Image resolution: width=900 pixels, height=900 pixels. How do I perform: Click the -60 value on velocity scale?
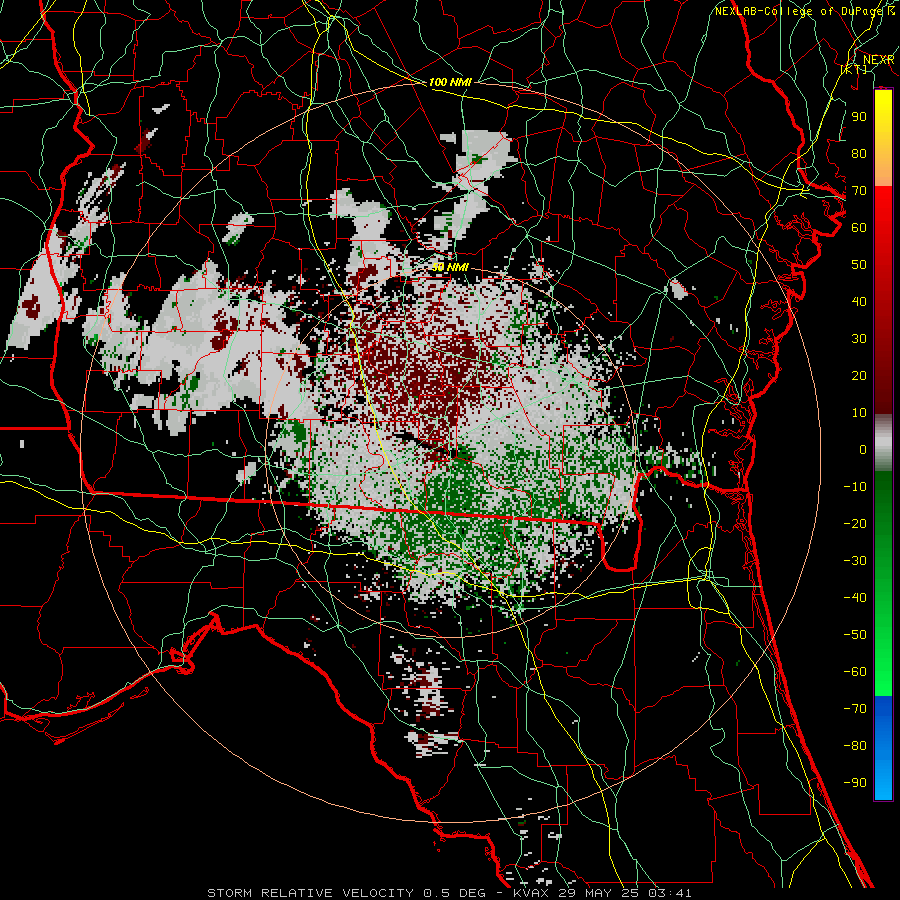click(855, 672)
